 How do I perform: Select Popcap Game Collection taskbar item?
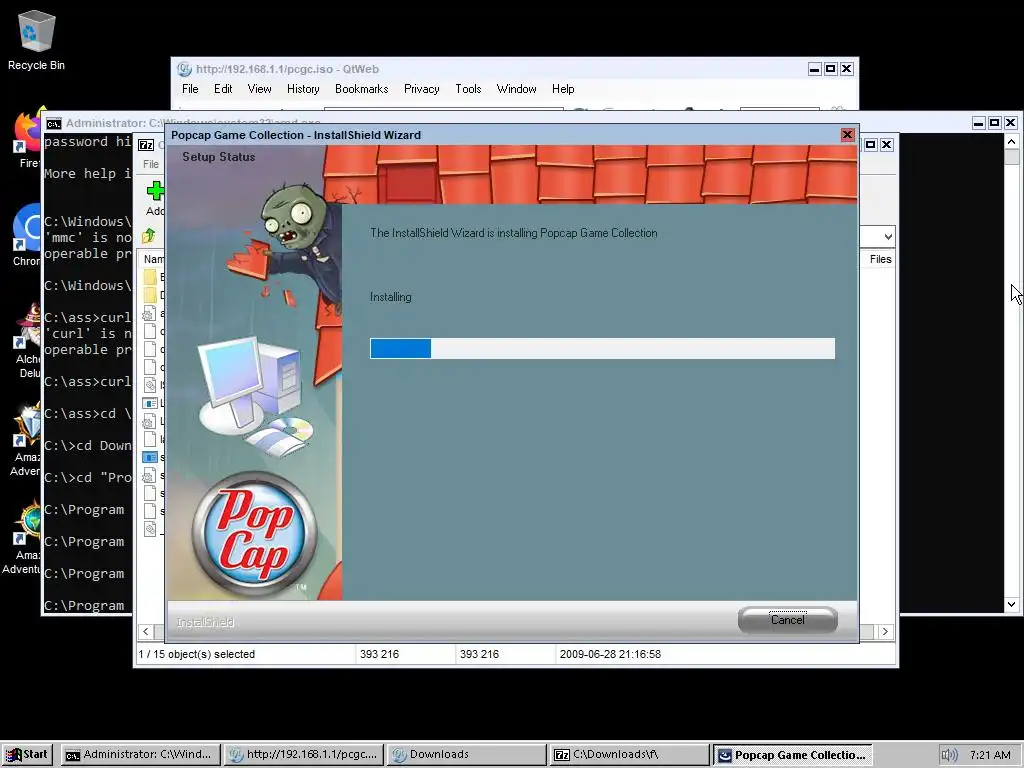(792, 754)
